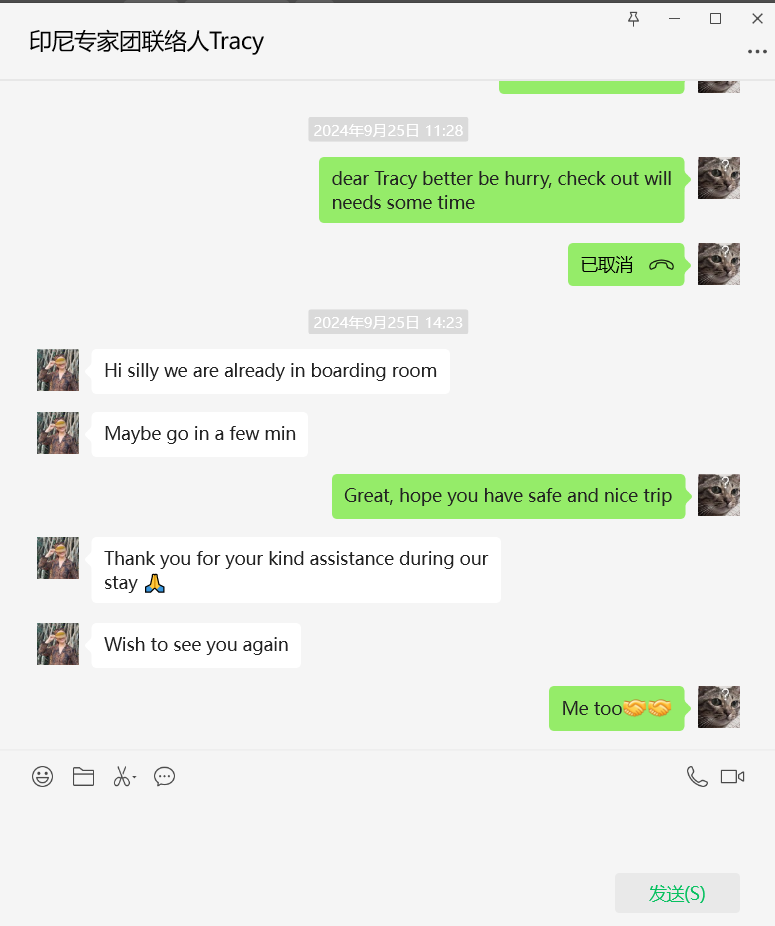Click Tracy's avatar beside 'Thank you' message
This screenshot has width=775, height=926.
[x=58, y=558]
